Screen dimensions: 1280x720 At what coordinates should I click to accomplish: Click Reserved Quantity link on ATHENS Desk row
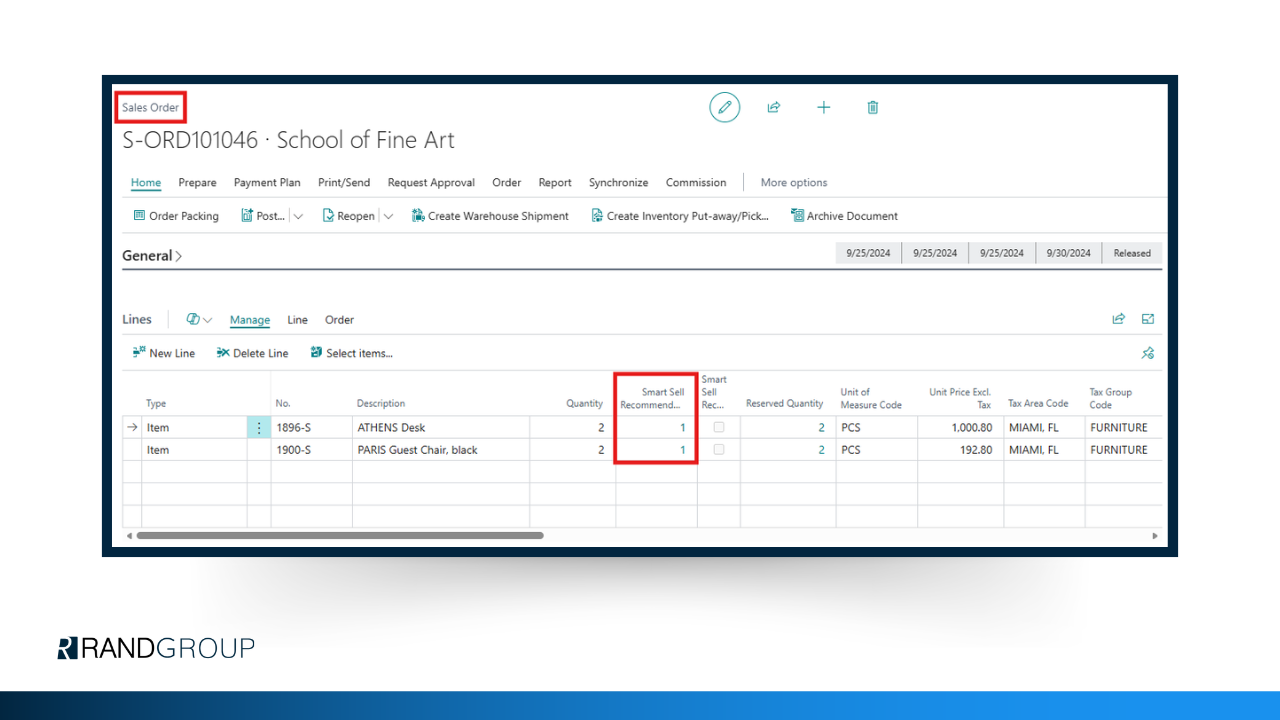(821, 428)
